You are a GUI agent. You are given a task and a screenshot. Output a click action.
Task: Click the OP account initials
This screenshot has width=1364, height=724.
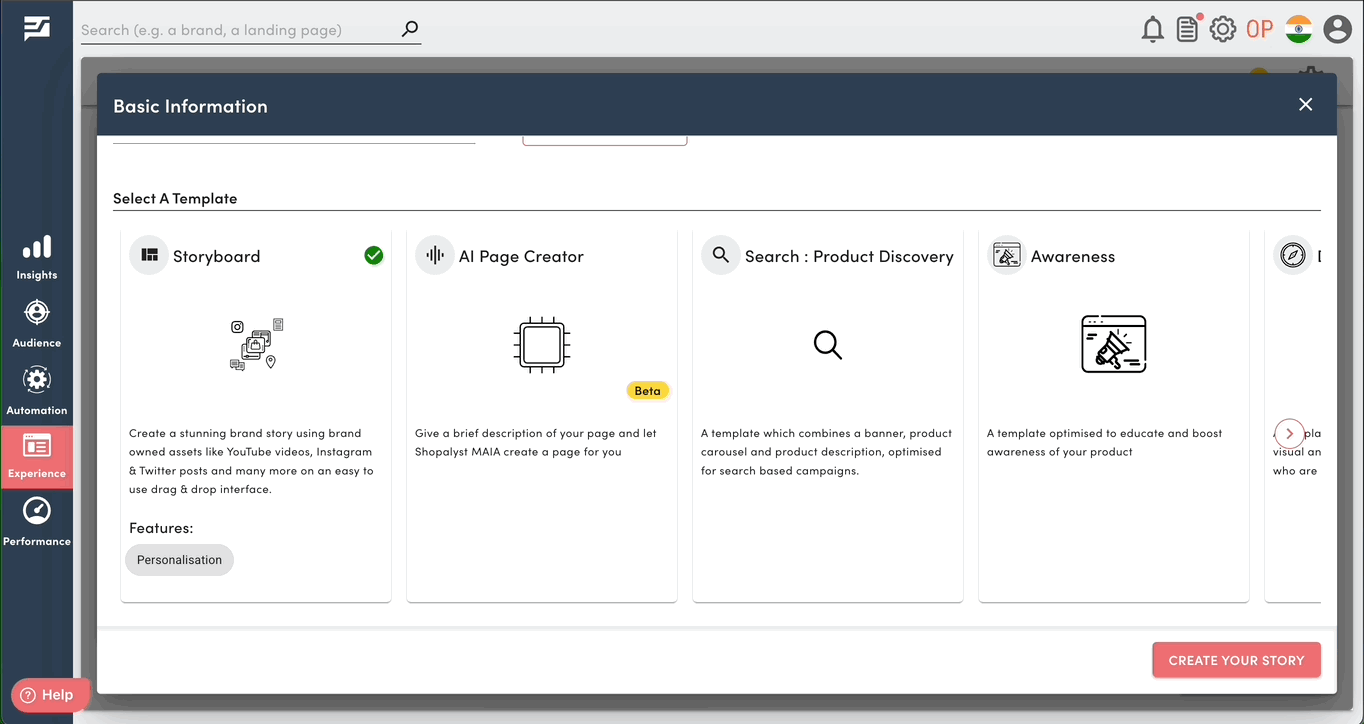click(1260, 29)
